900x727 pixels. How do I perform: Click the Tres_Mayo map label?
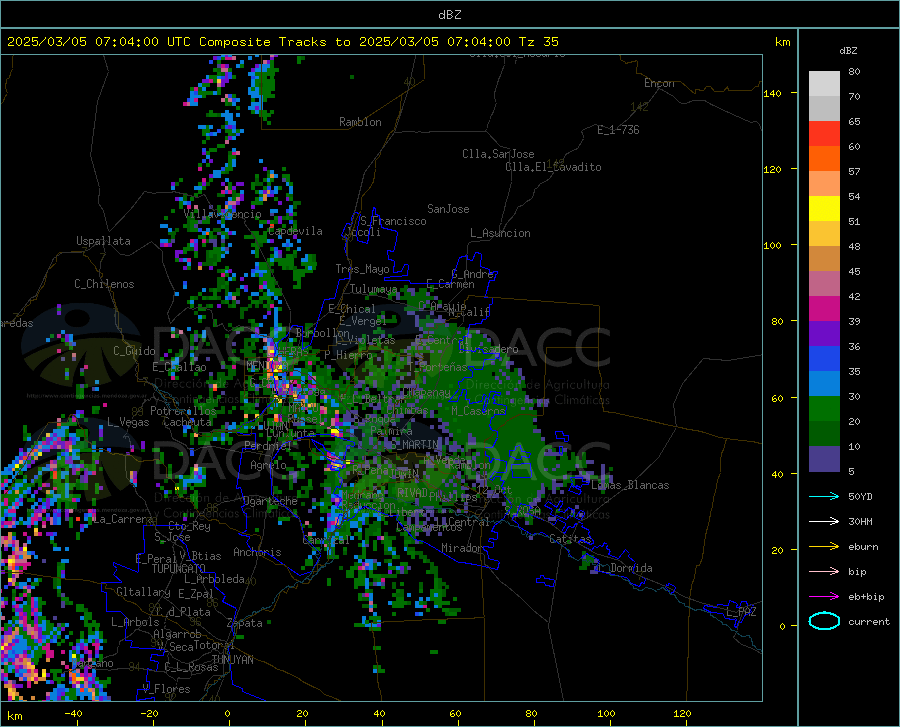[x=362, y=269]
